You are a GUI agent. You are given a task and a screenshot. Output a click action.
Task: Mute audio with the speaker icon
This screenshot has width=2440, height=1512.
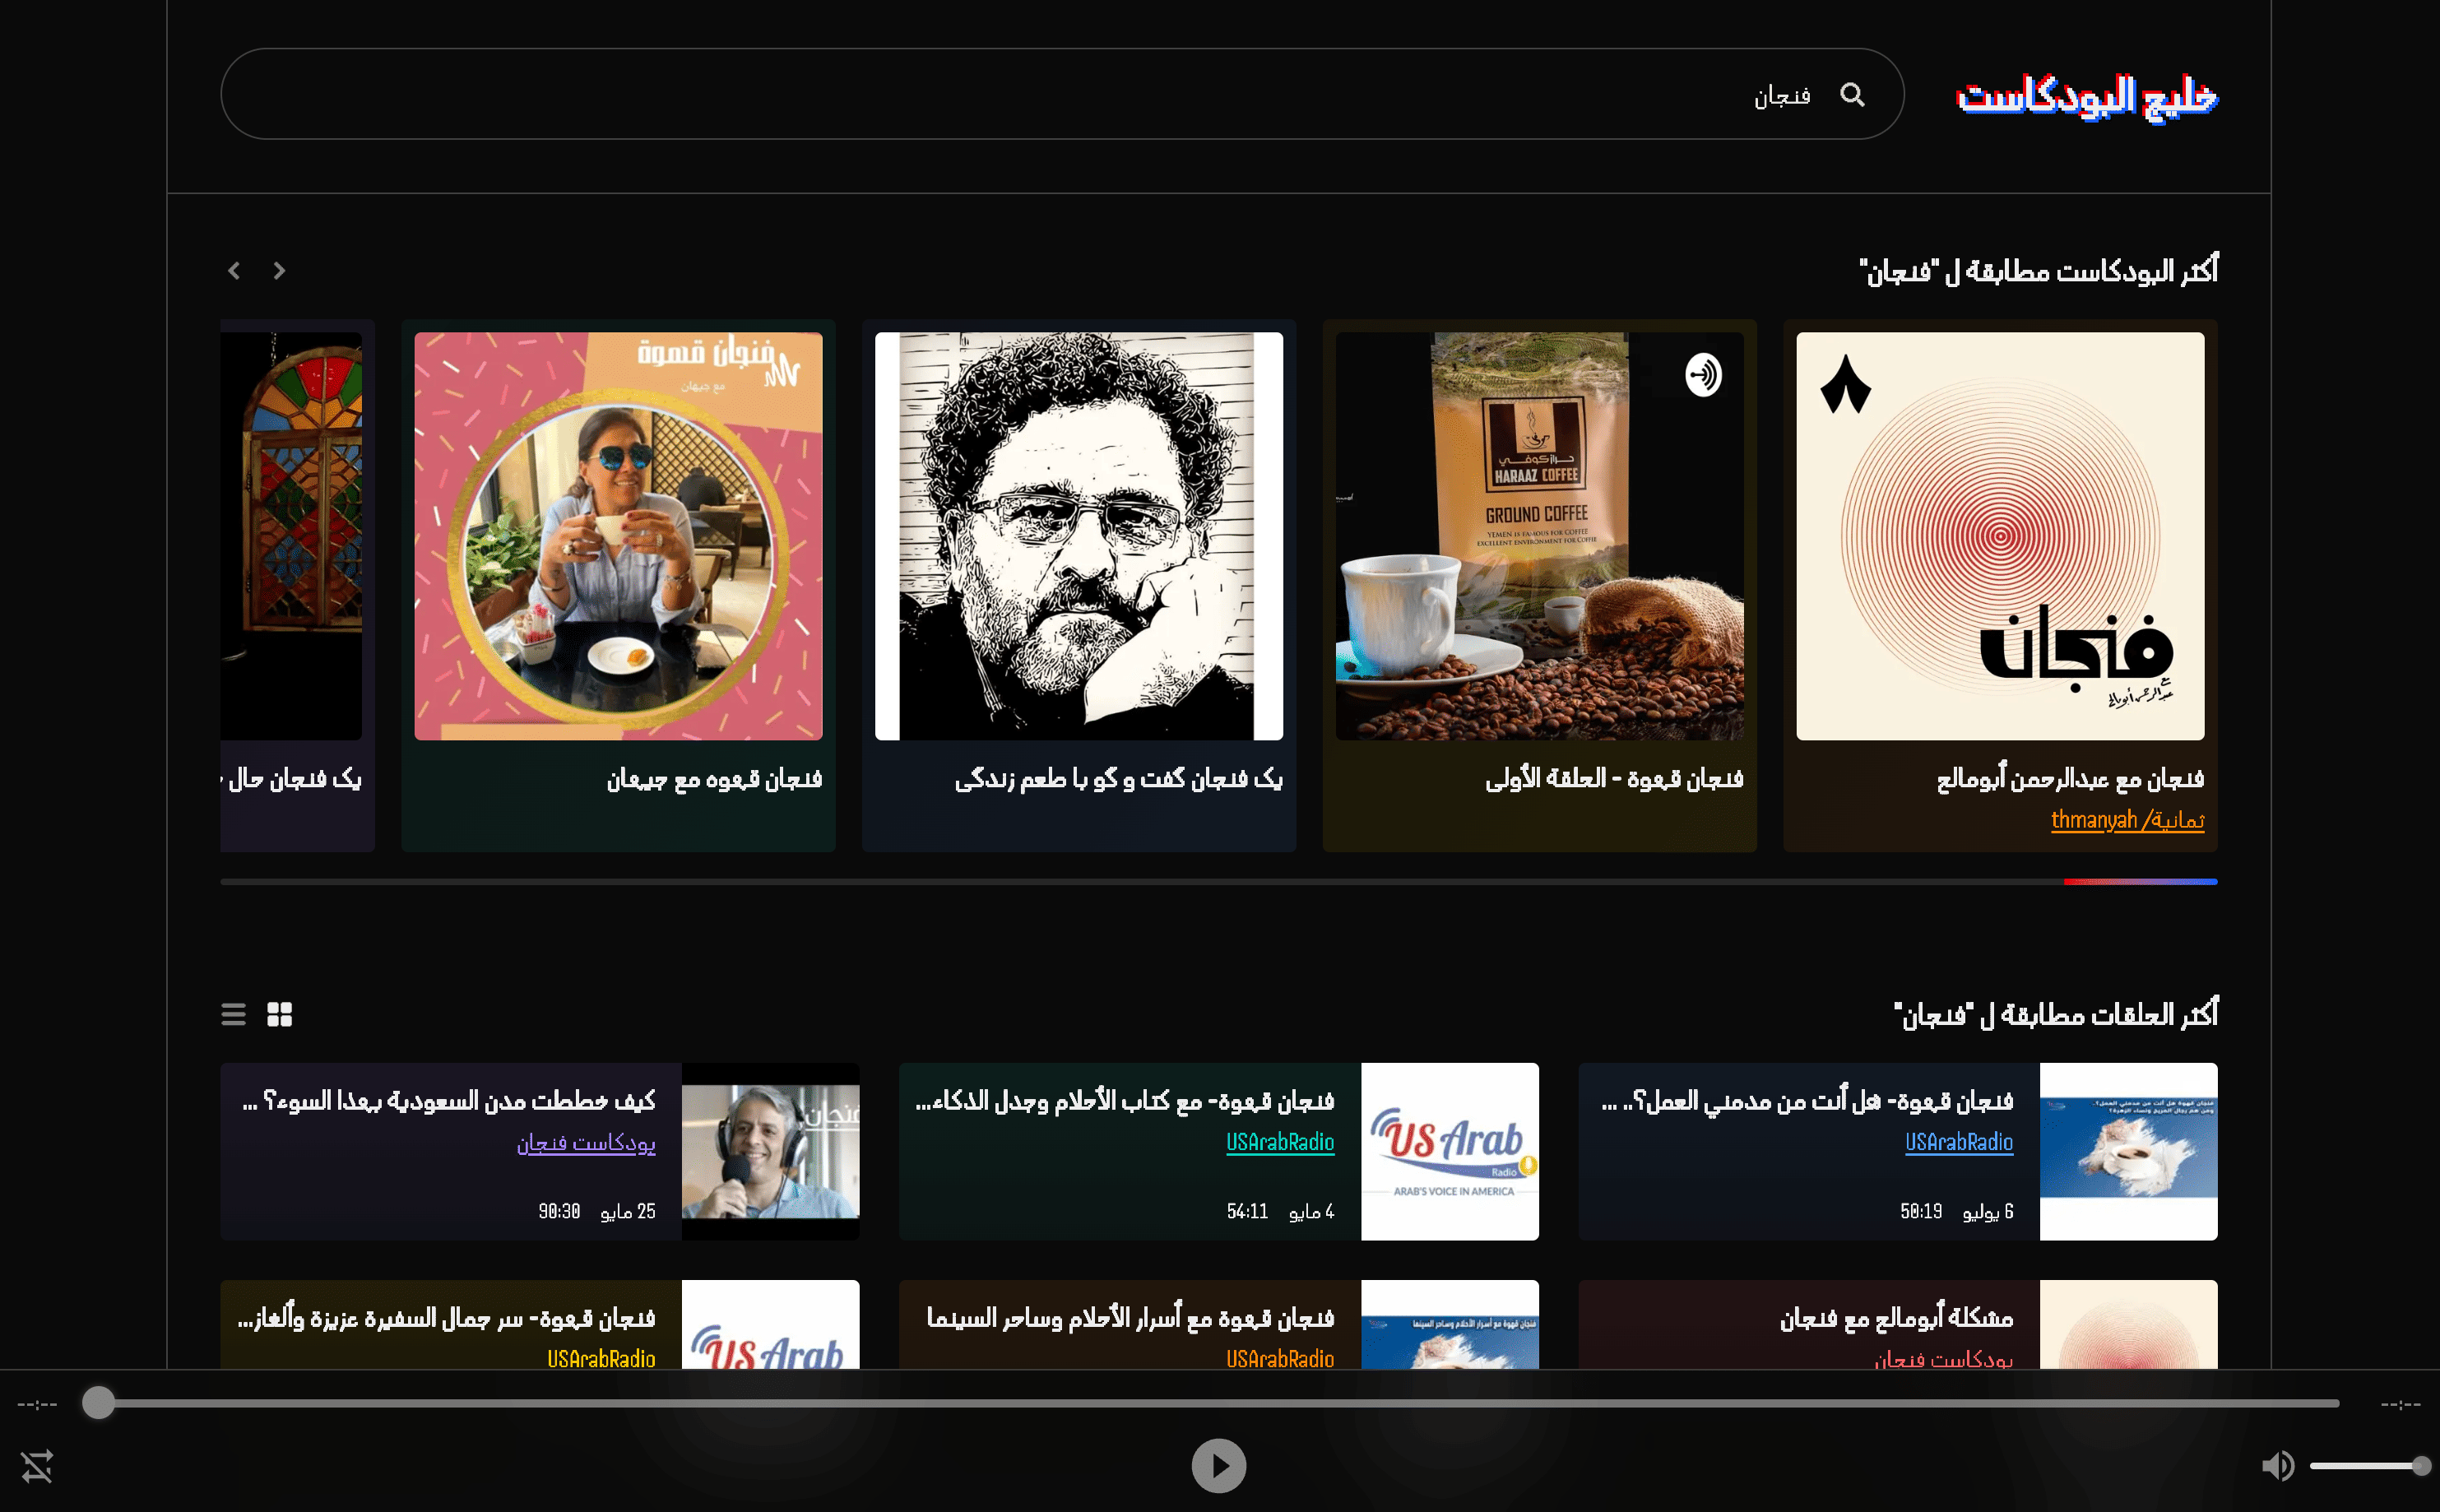[x=2278, y=1466]
